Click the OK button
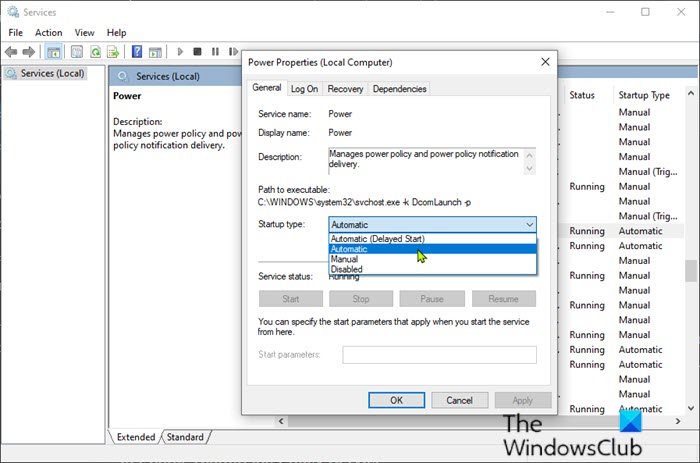The height and width of the screenshot is (463, 700). [396, 400]
